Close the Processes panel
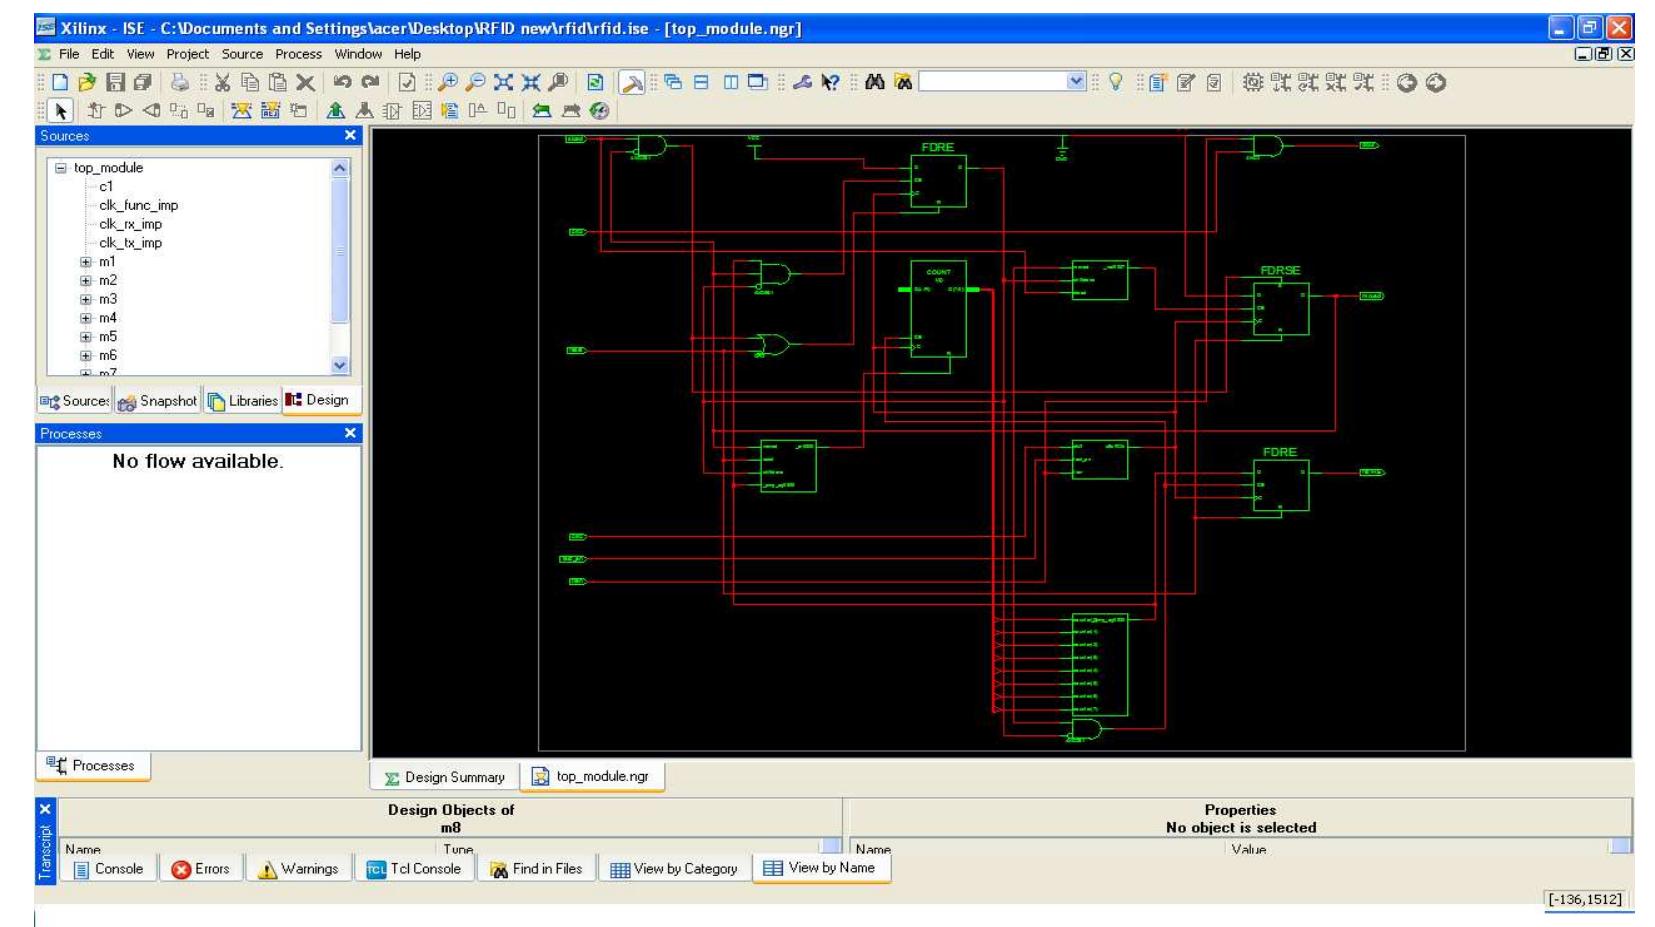This screenshot has width=1655, height=927. coord(350,433)
